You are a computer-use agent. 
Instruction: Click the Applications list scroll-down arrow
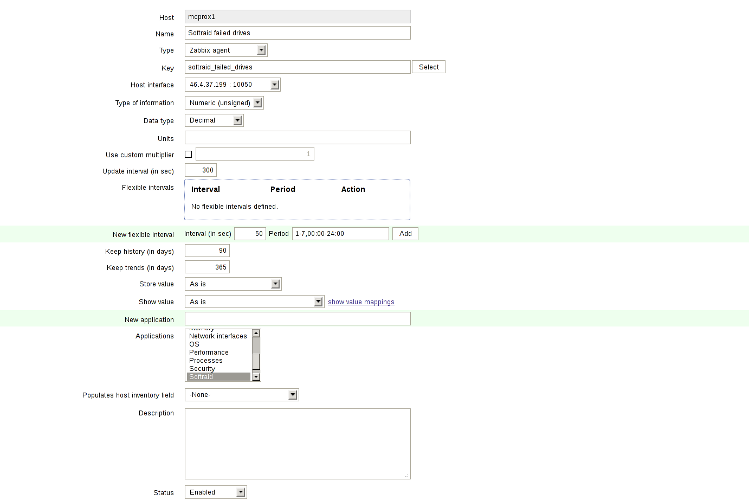(x=256, y=377)
